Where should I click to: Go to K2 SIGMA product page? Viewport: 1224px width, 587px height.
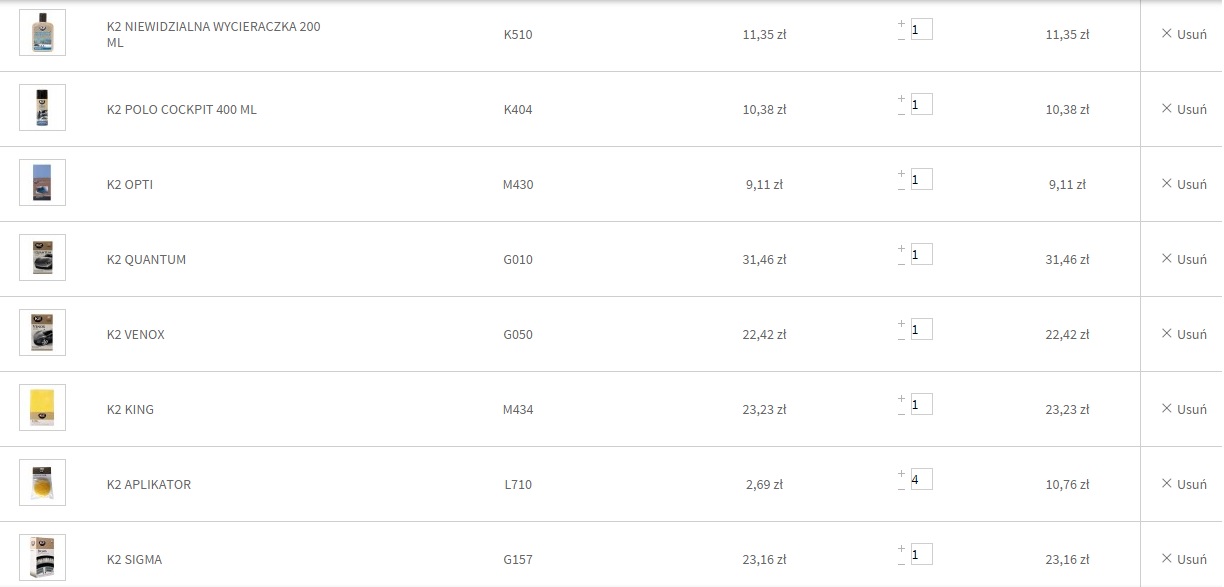134,560
